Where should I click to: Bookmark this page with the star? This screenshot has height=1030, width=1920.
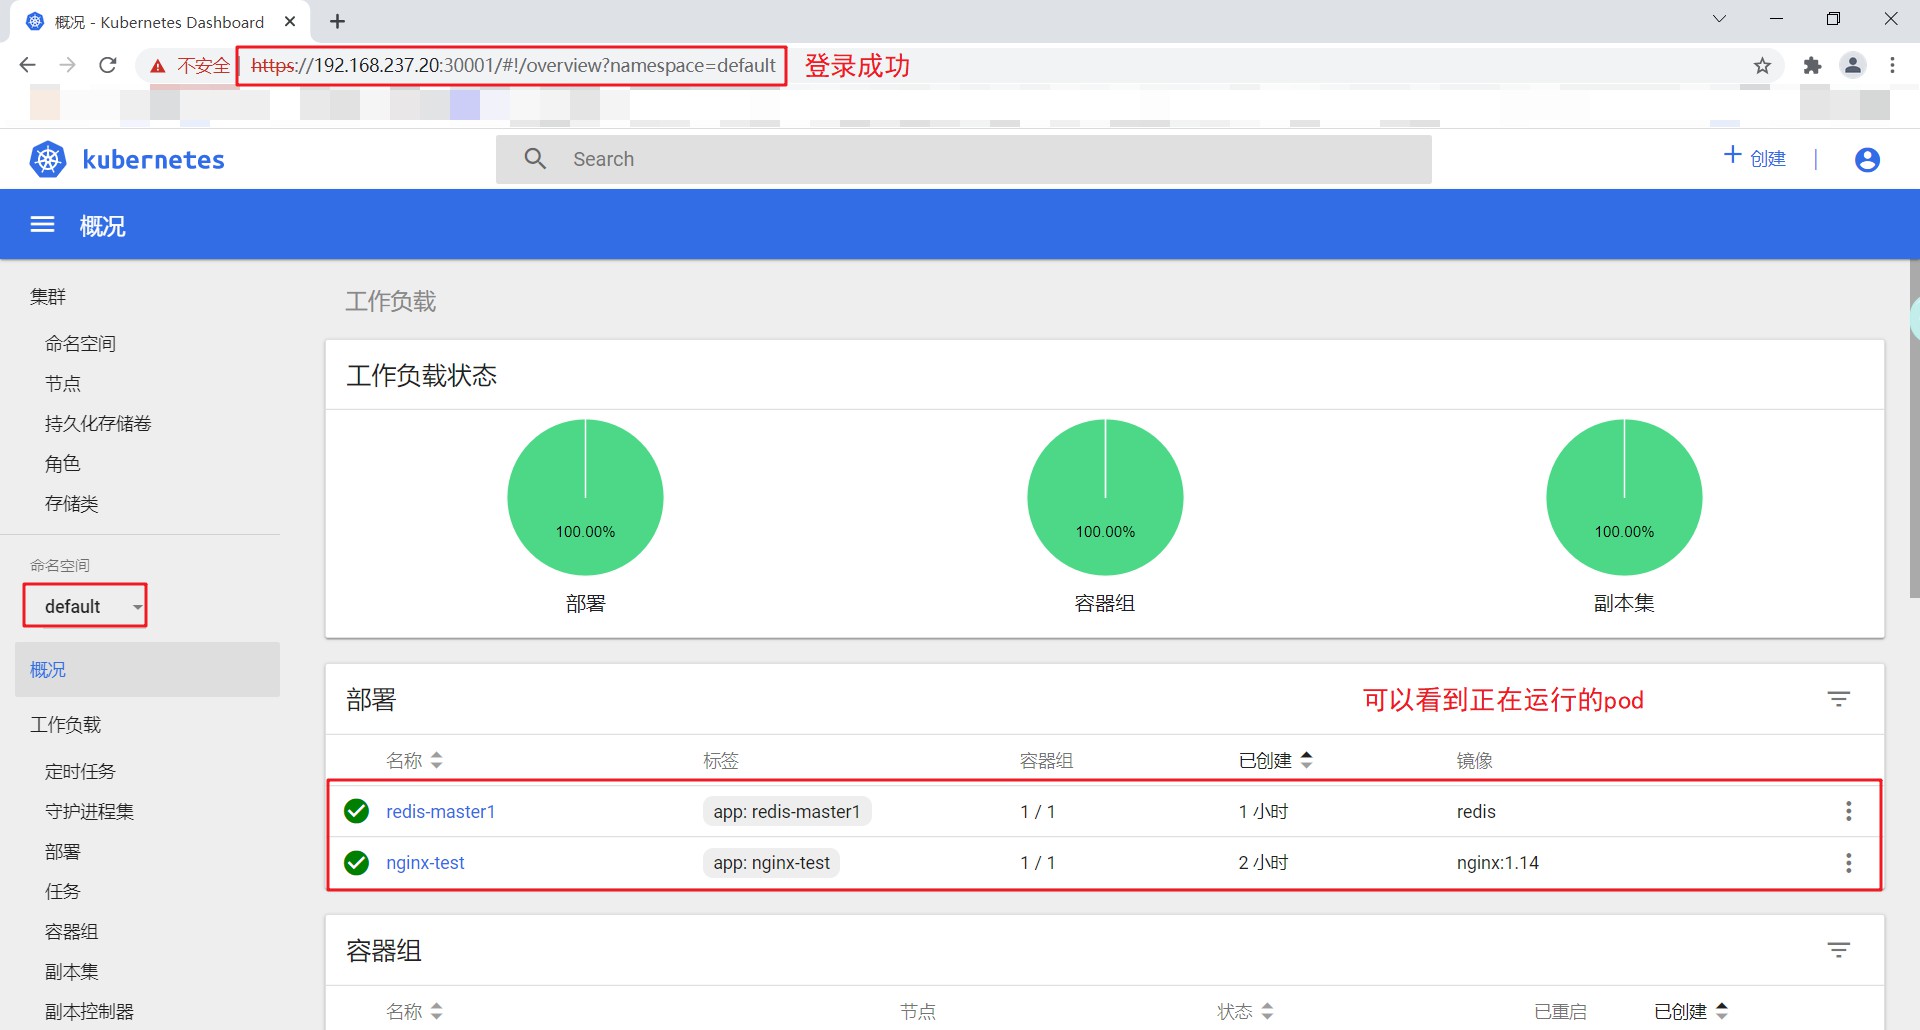[1762, 66]
